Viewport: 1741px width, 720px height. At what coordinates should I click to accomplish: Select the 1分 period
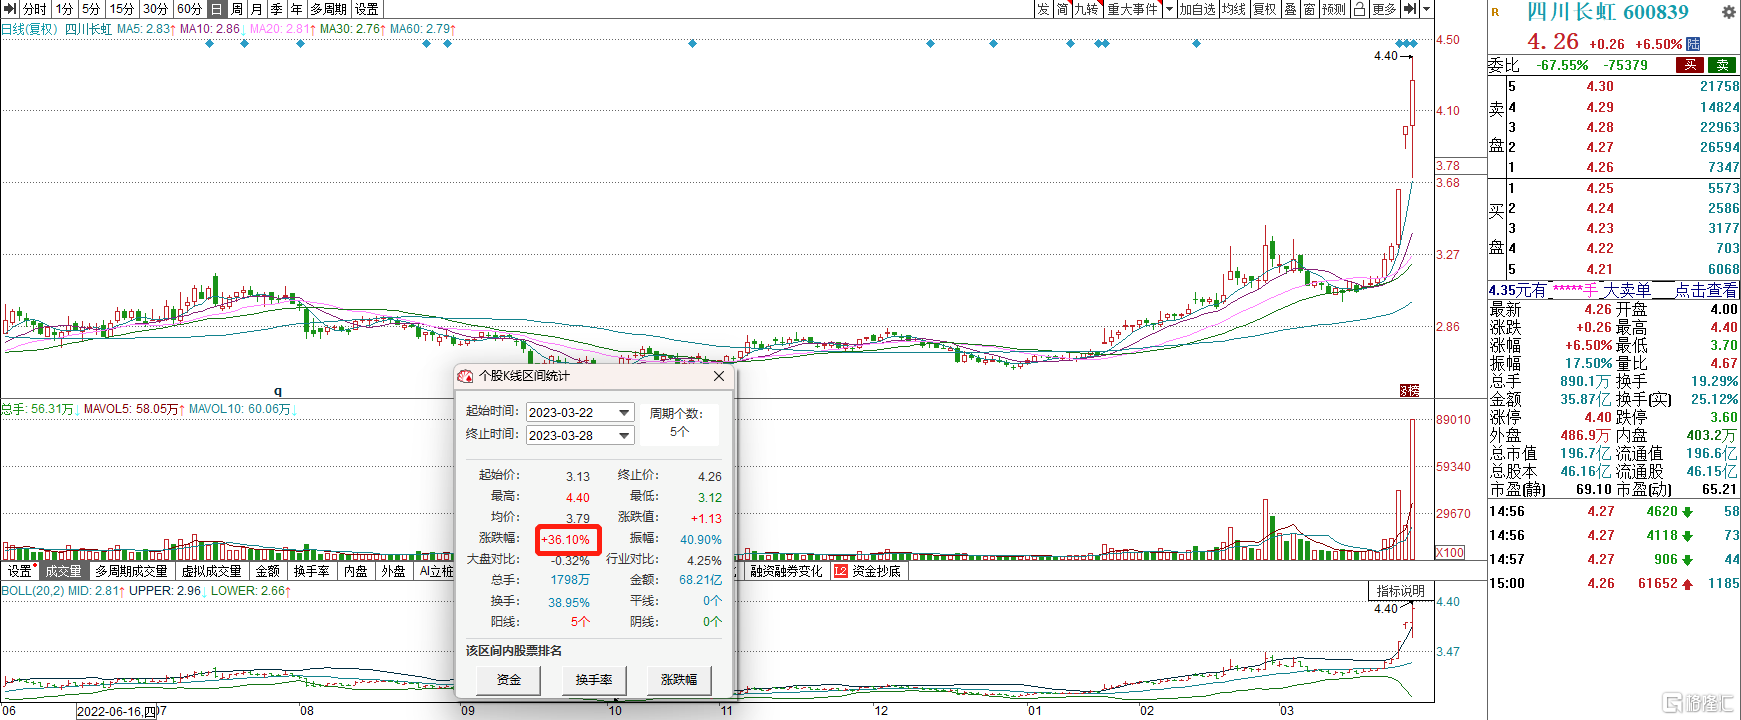(x=65, y=9)
